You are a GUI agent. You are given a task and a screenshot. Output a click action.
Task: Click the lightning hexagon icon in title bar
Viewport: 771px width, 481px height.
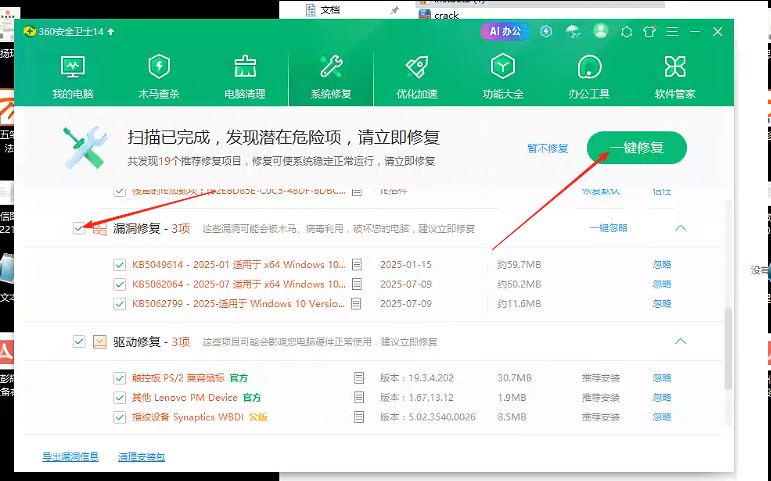pos(546,31)
